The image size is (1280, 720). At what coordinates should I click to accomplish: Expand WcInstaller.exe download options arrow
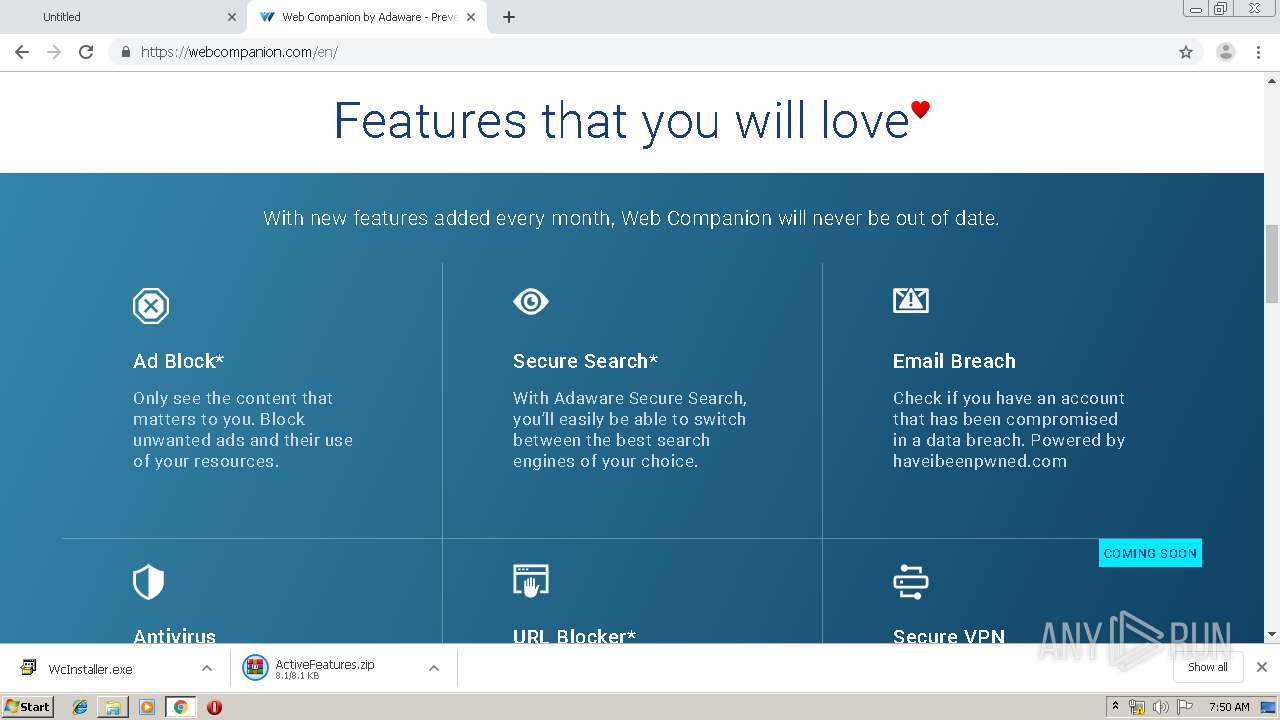[207, 669]
